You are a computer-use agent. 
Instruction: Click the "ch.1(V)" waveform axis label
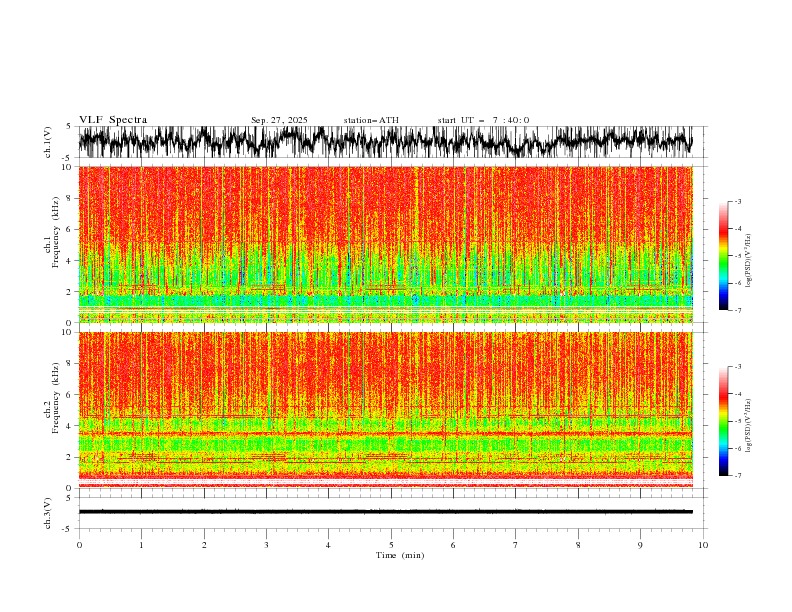48,142
